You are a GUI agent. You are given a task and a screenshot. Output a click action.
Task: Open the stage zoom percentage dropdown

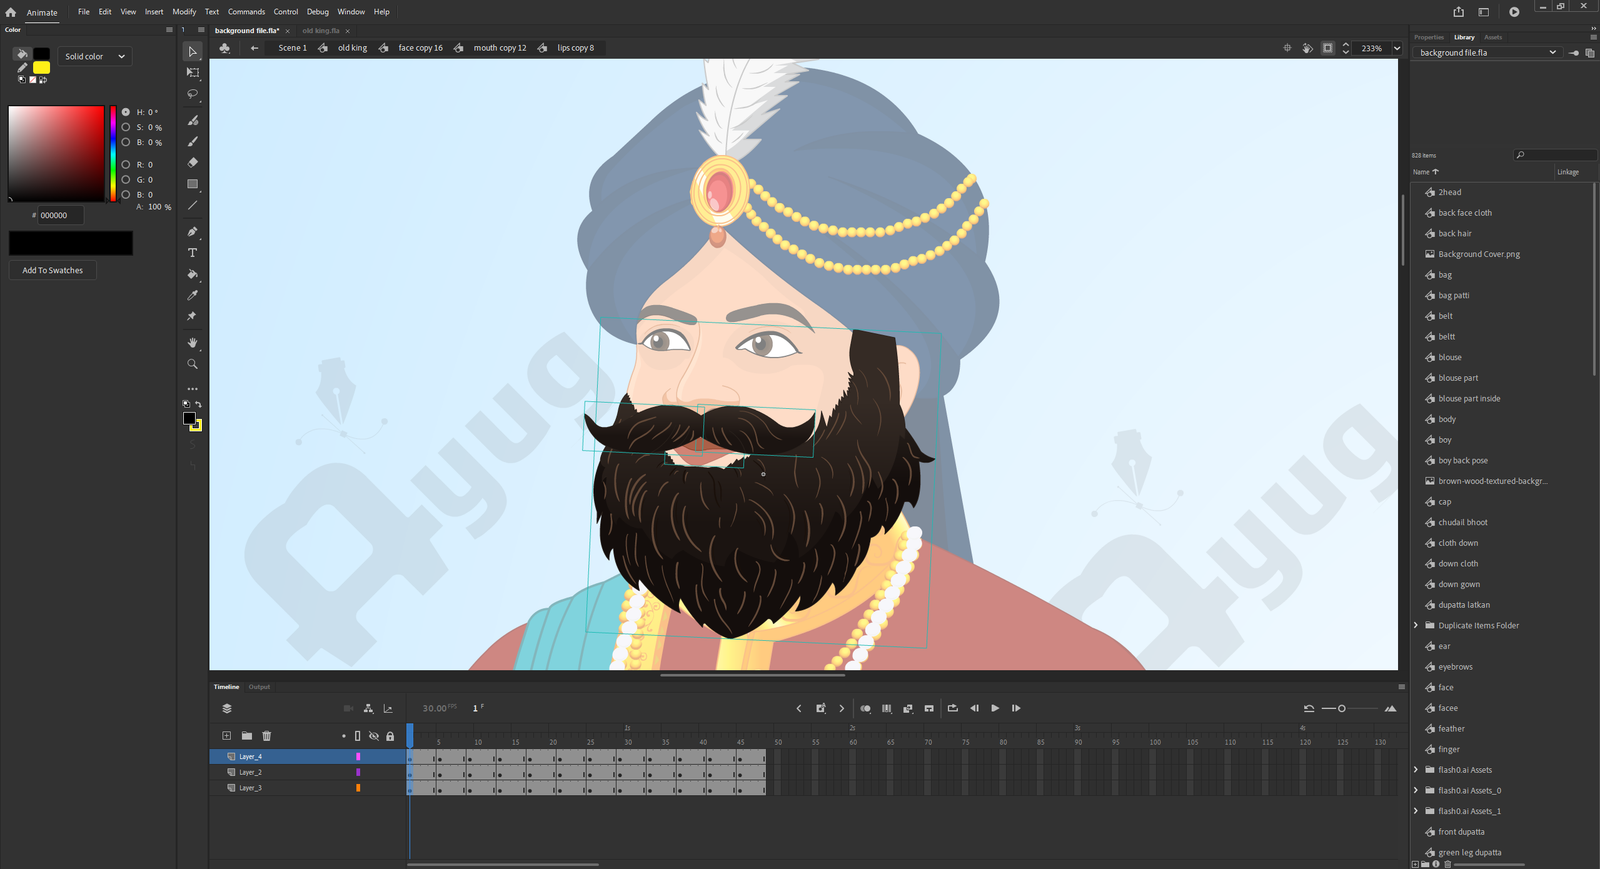point(1397,48)
